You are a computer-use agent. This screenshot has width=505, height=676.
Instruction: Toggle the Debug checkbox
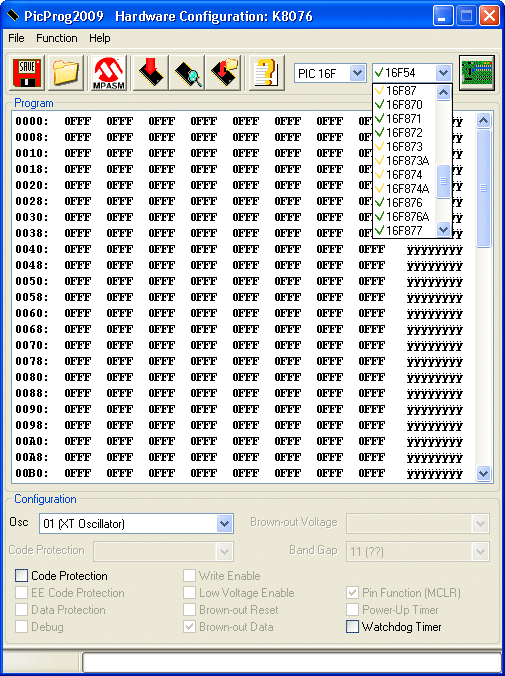(x=21, y=626)
